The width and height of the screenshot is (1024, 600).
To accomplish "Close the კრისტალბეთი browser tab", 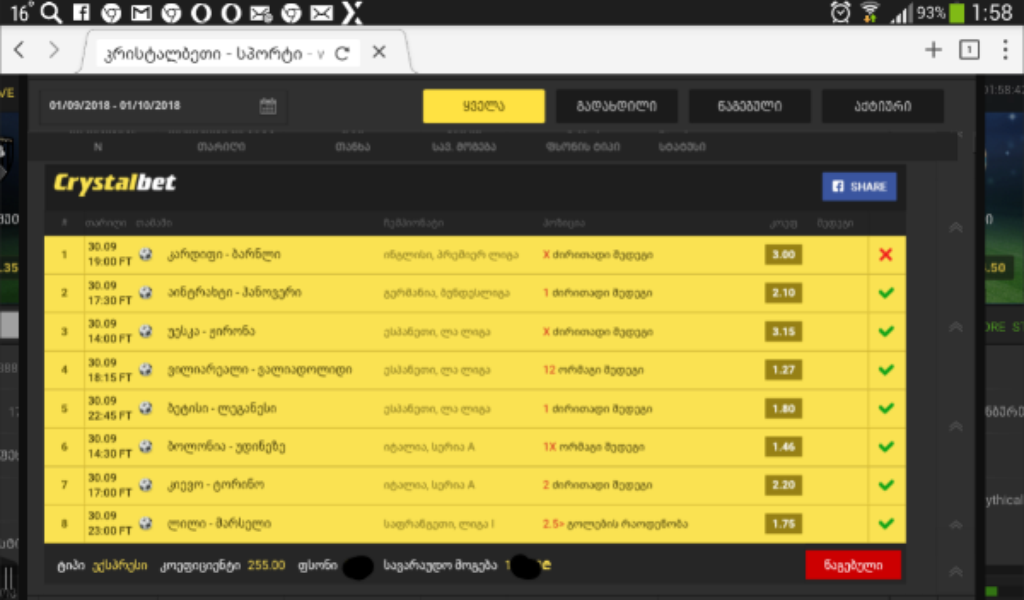I will coord(379,52).
